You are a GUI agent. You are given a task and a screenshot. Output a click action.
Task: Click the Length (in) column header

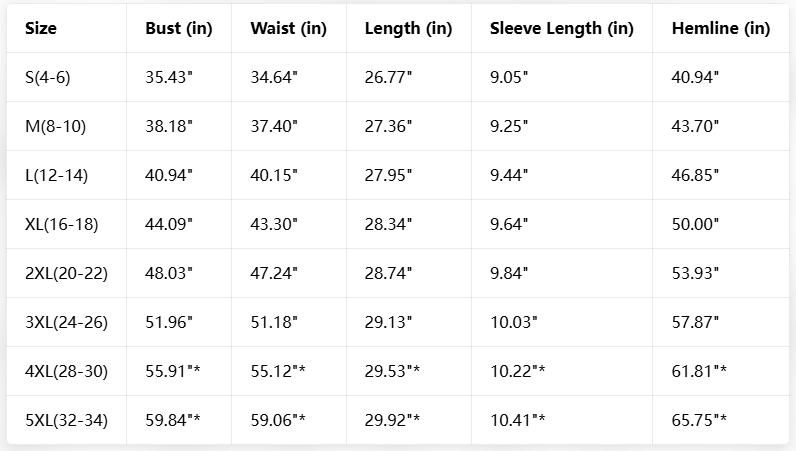pos(408,28)
